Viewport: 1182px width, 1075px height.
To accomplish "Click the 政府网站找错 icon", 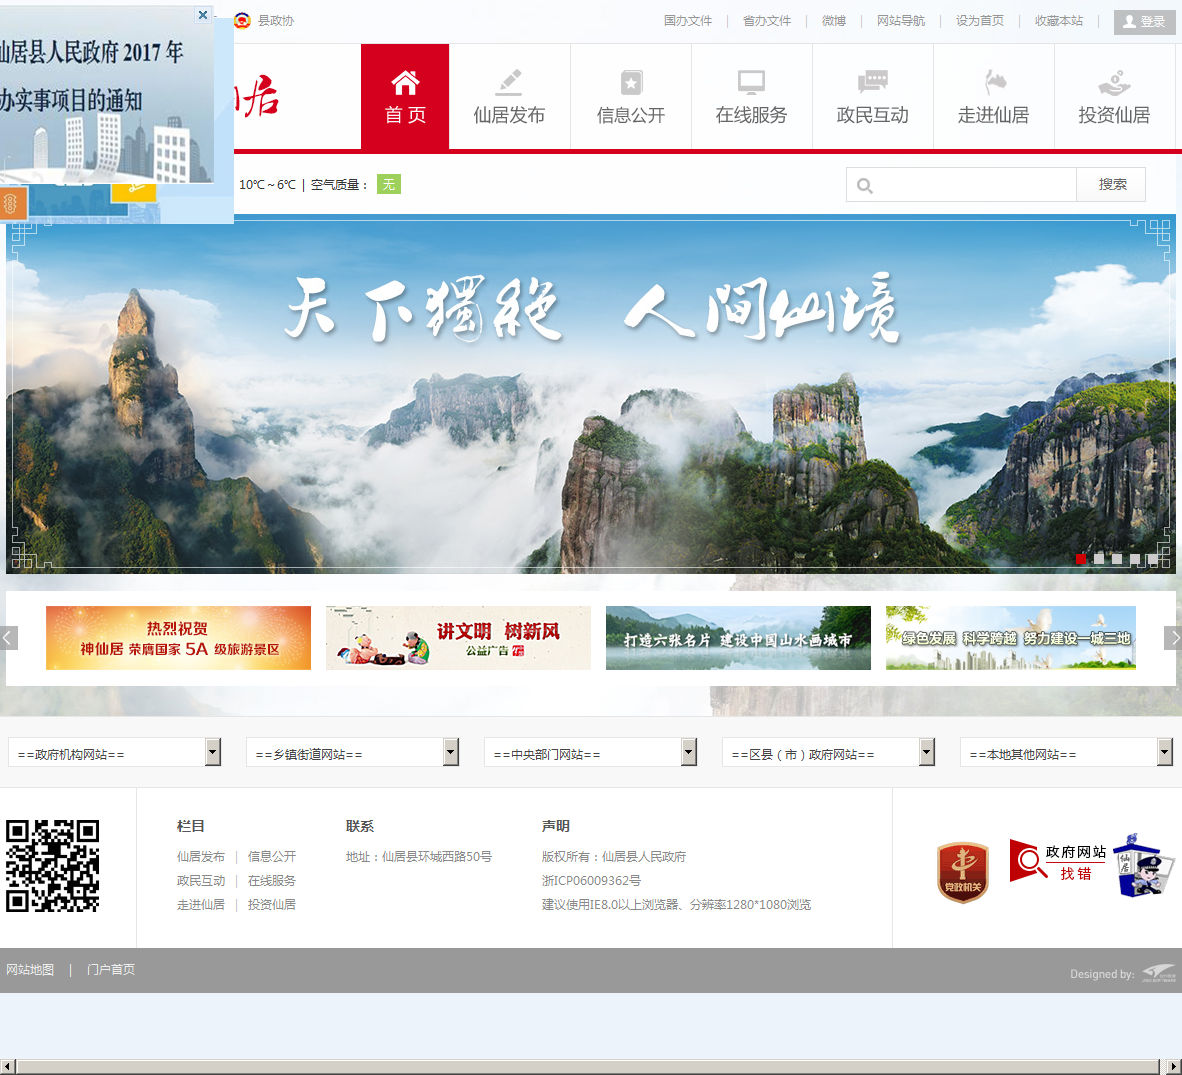I will [1057, 862].
